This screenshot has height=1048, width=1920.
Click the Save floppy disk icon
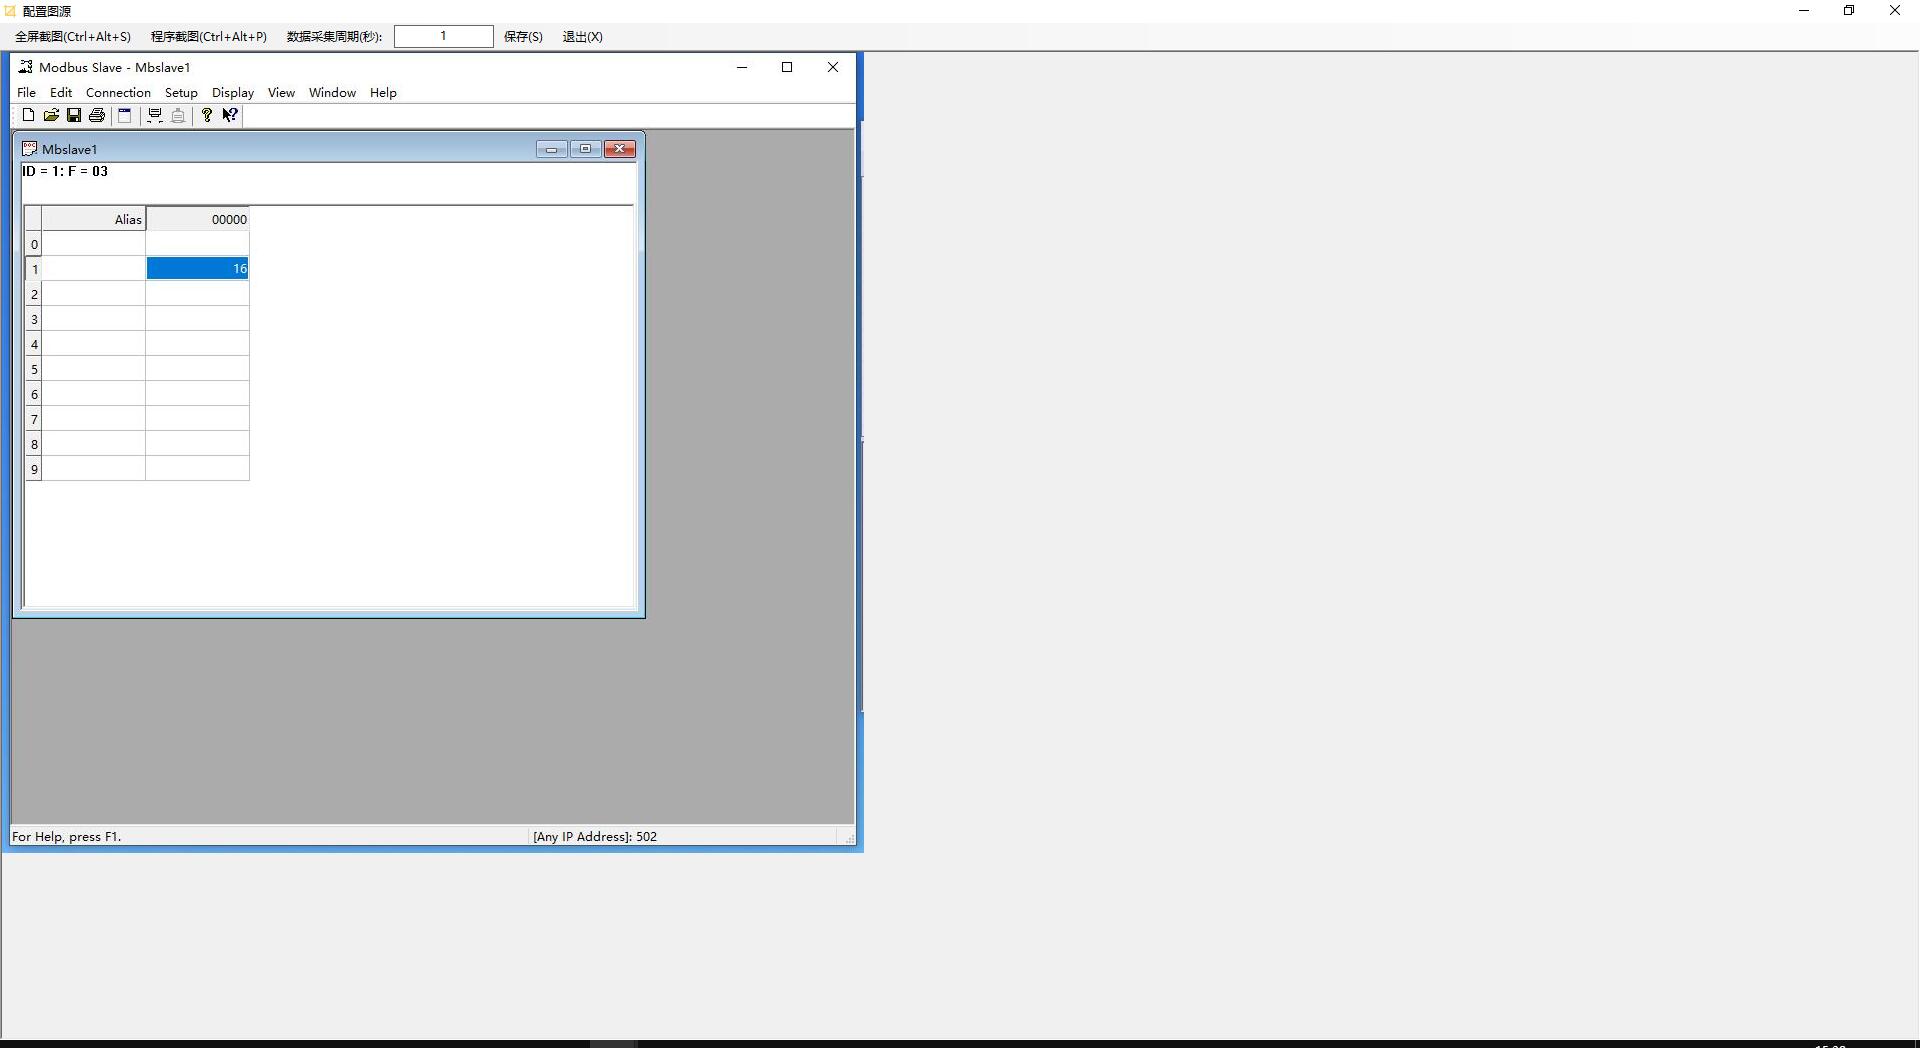pos(74,115)
